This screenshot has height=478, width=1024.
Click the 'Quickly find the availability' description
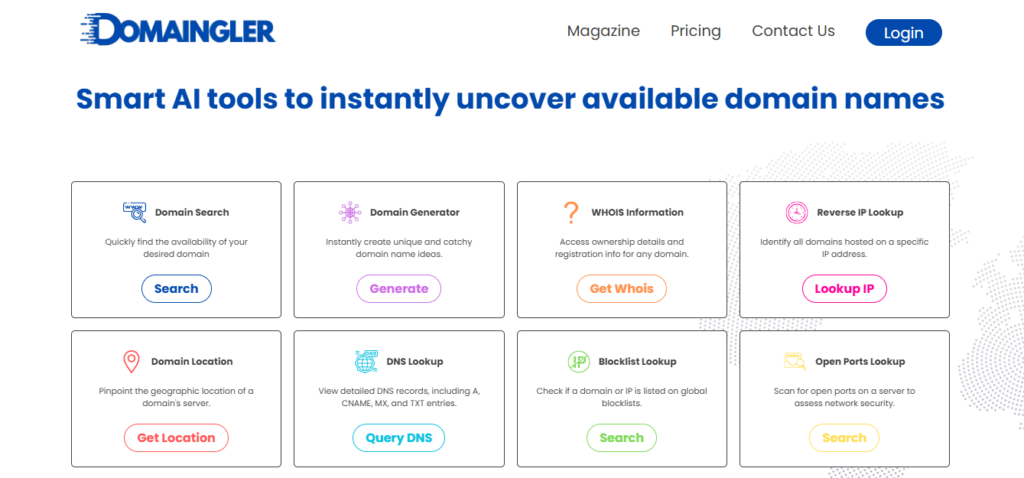click(x=176, y=247)
